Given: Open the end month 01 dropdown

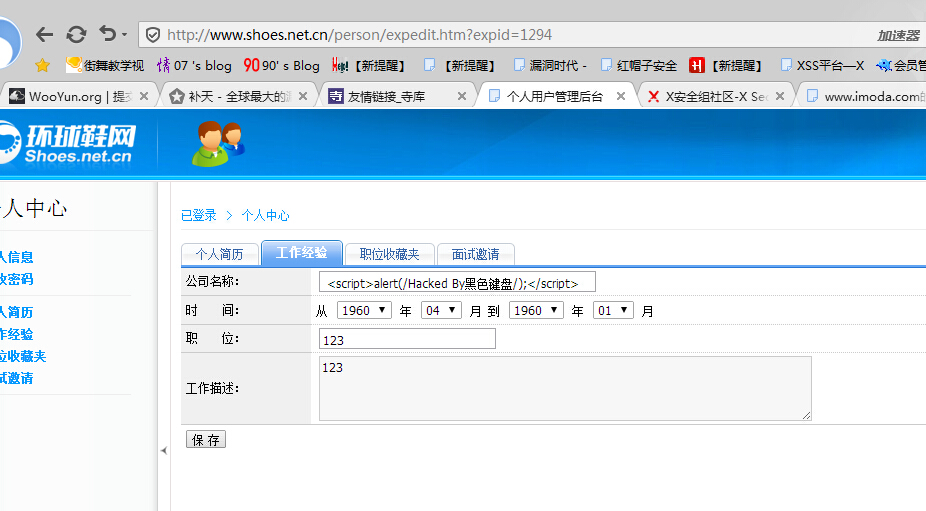Looking at the screenshot, I should point(613,311).
